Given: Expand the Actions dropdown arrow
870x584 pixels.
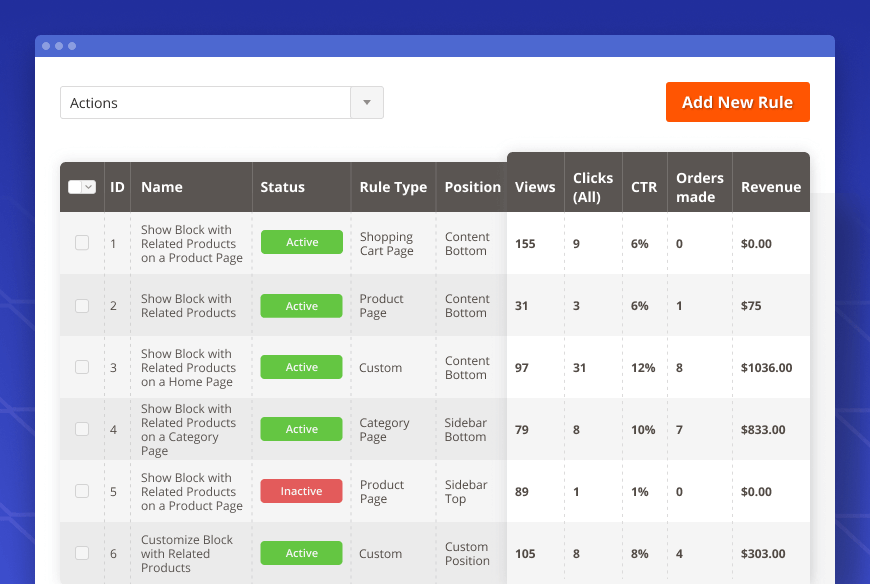Looking at the screenshot, I should tap(367, 103).
